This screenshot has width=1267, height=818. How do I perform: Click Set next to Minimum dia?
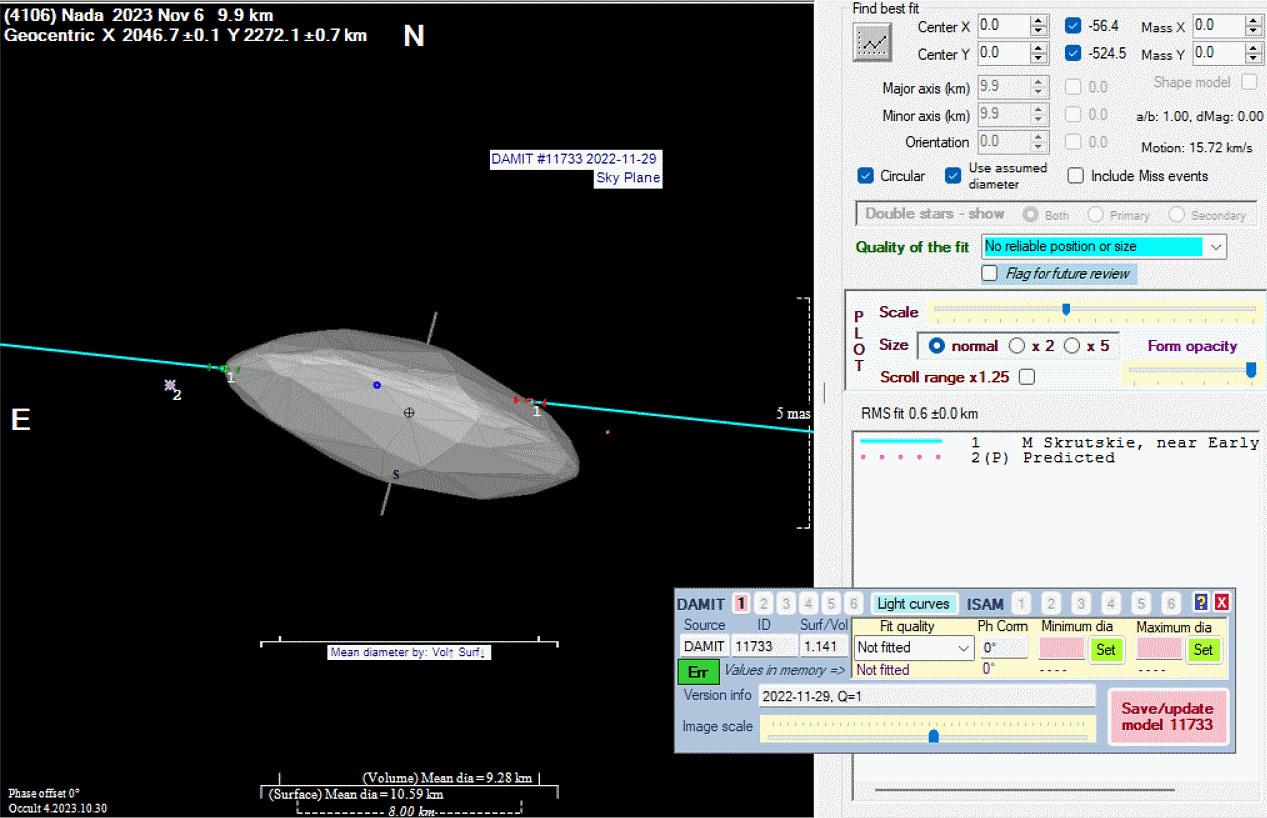(1105, 649)
